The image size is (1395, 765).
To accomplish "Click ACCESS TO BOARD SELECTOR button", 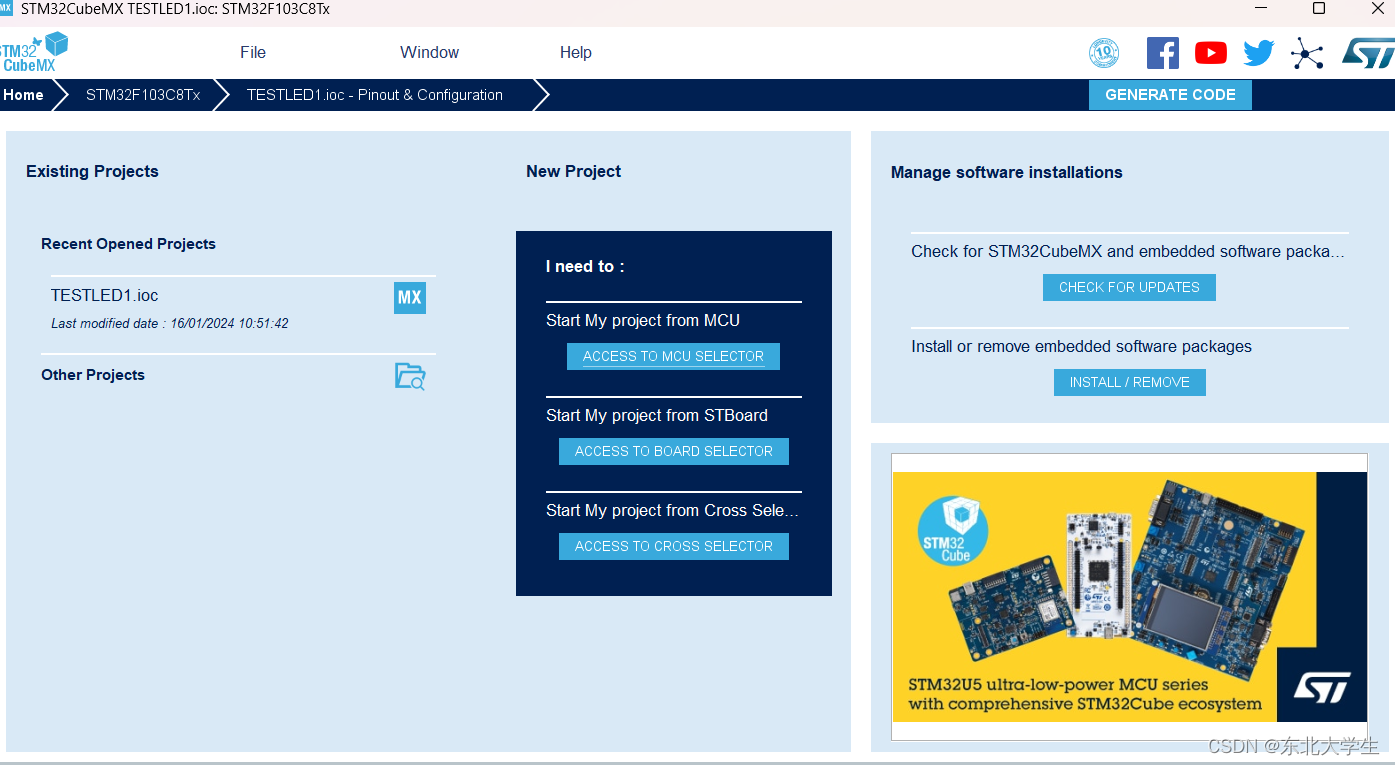I will (x=673, y=451).
